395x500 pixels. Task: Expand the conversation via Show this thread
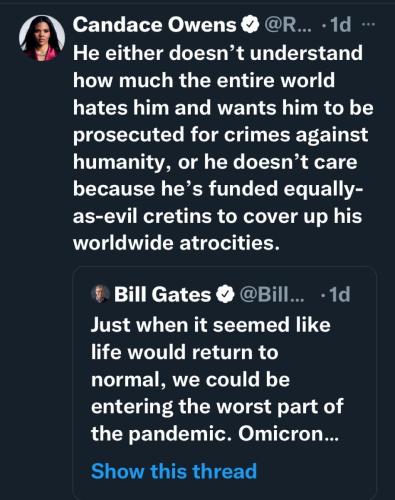[174, 471]
